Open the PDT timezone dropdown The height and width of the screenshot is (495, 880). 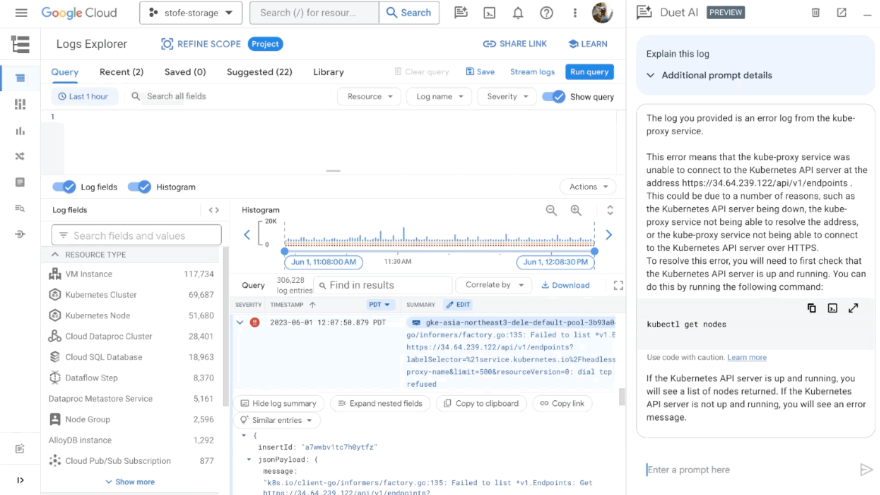pos(379,305)
